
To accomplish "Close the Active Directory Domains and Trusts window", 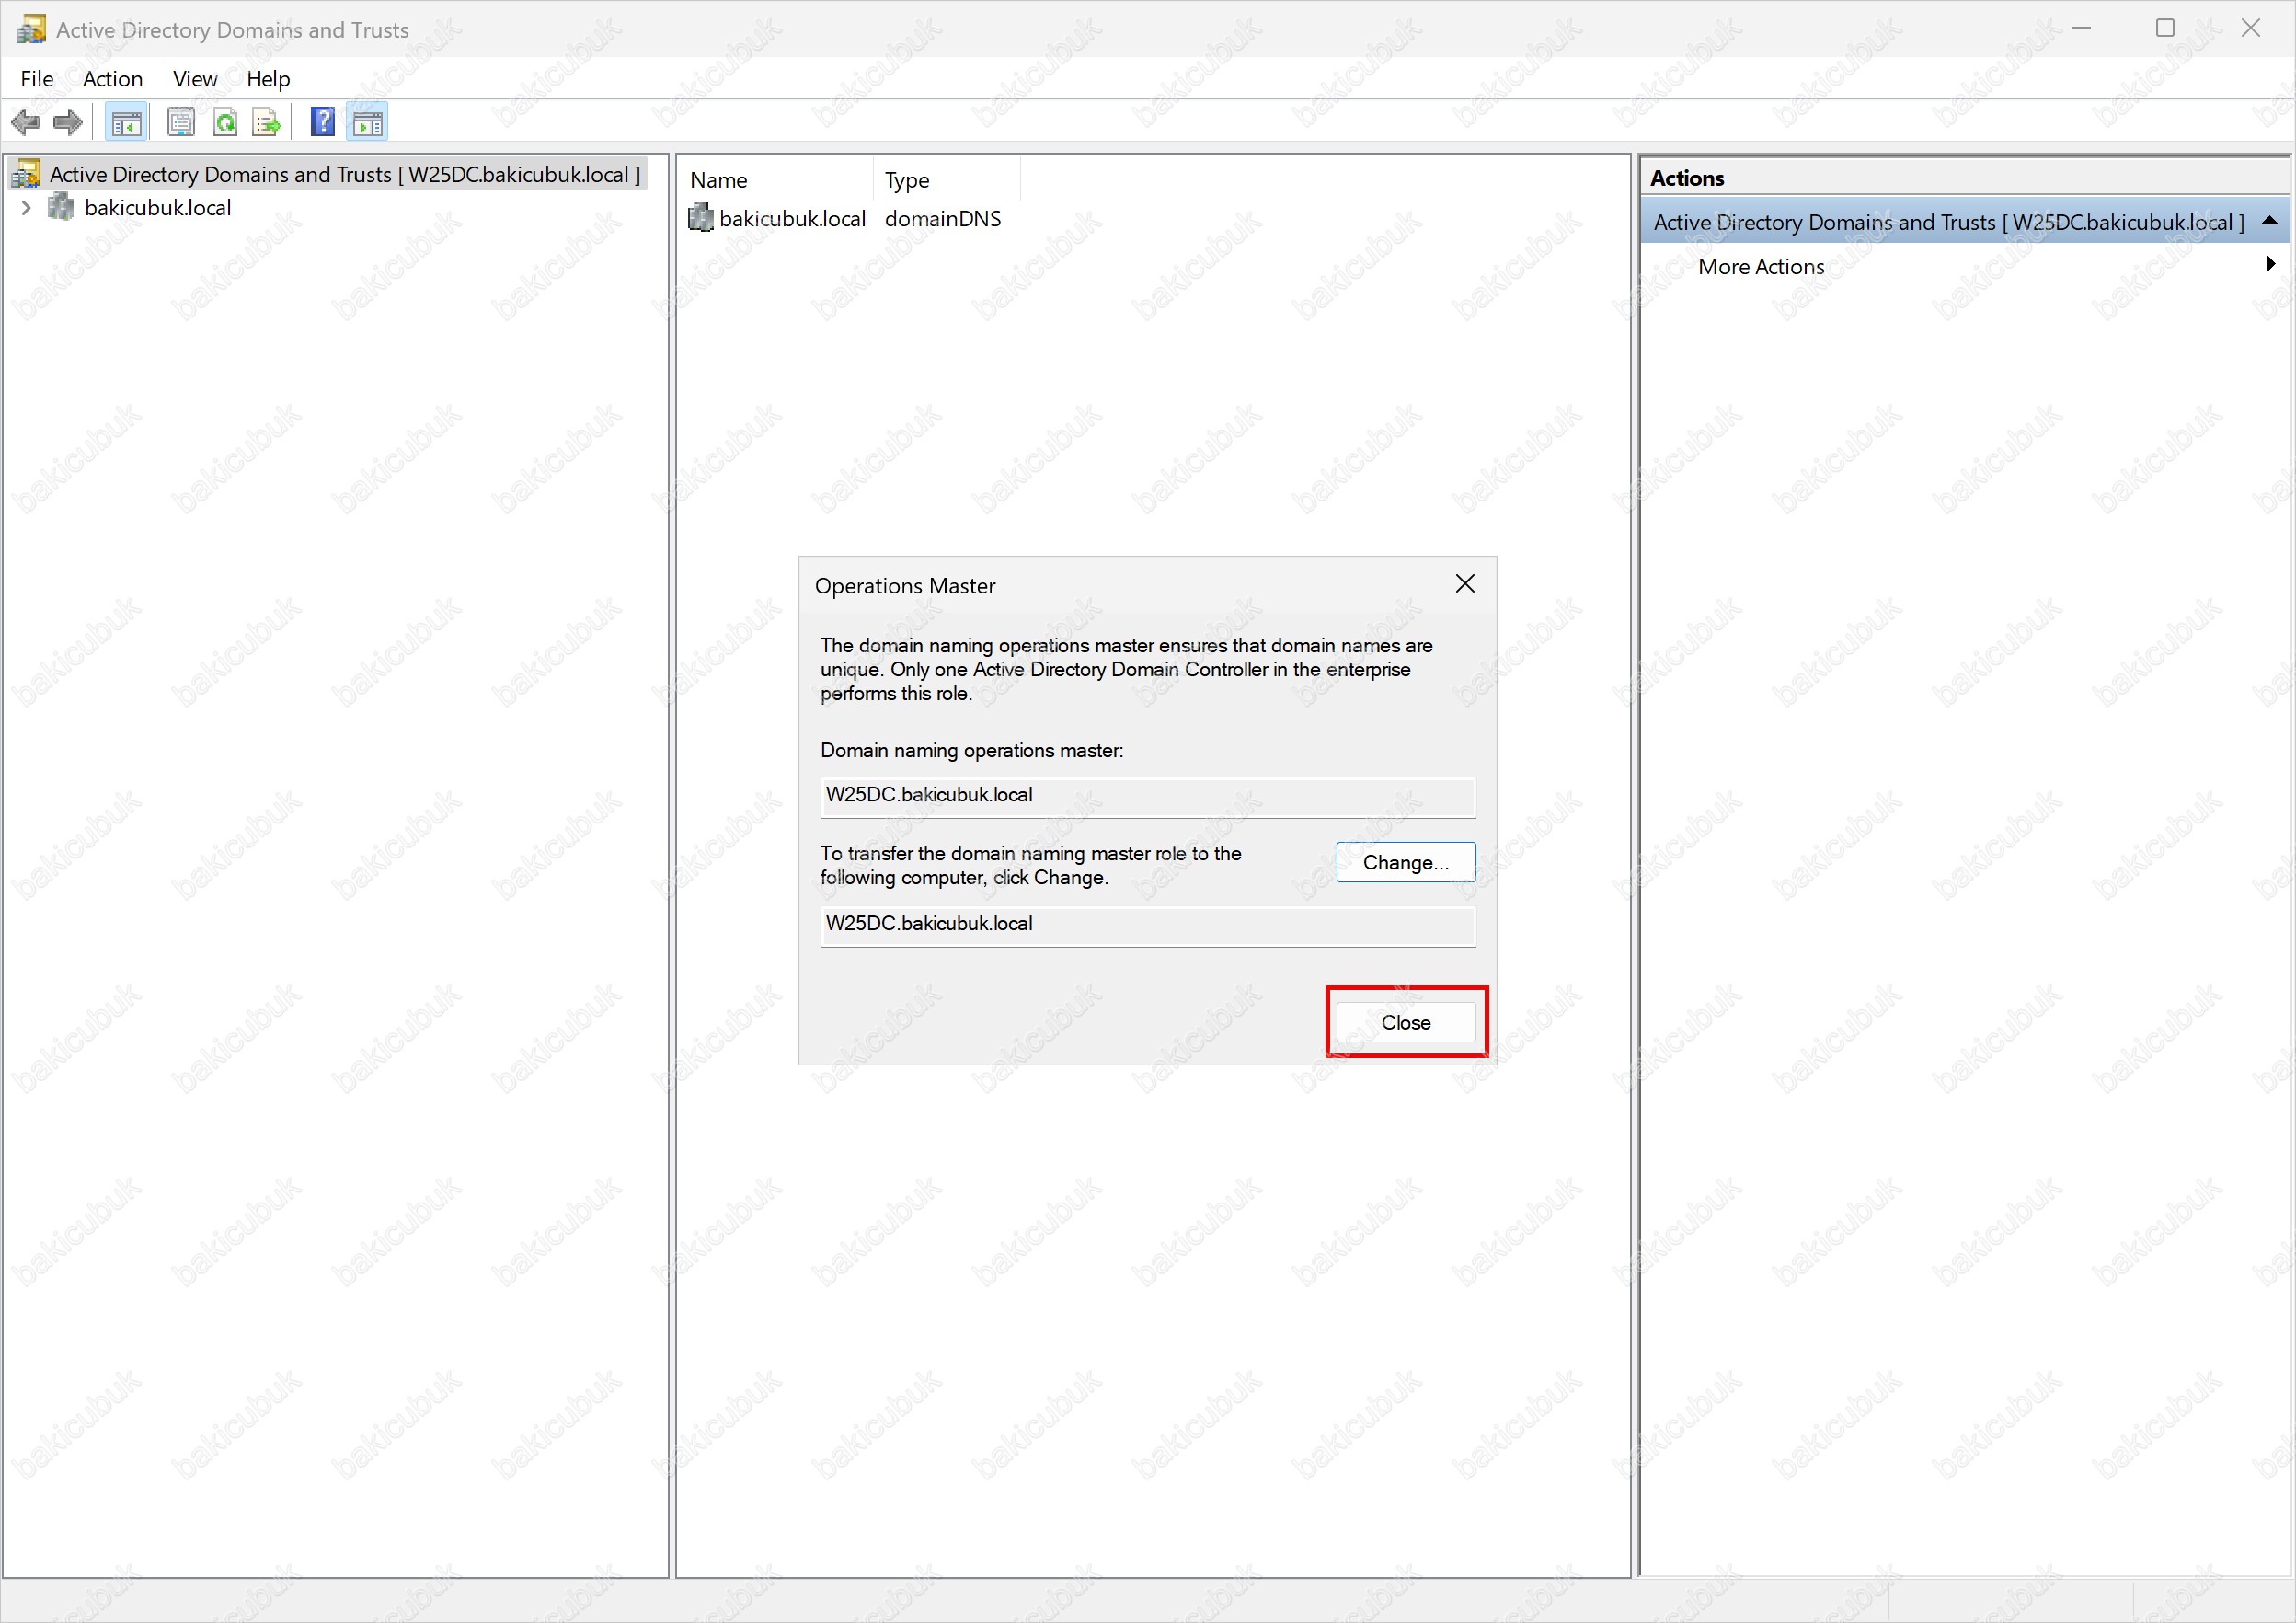I will [x=2250, y=28].
